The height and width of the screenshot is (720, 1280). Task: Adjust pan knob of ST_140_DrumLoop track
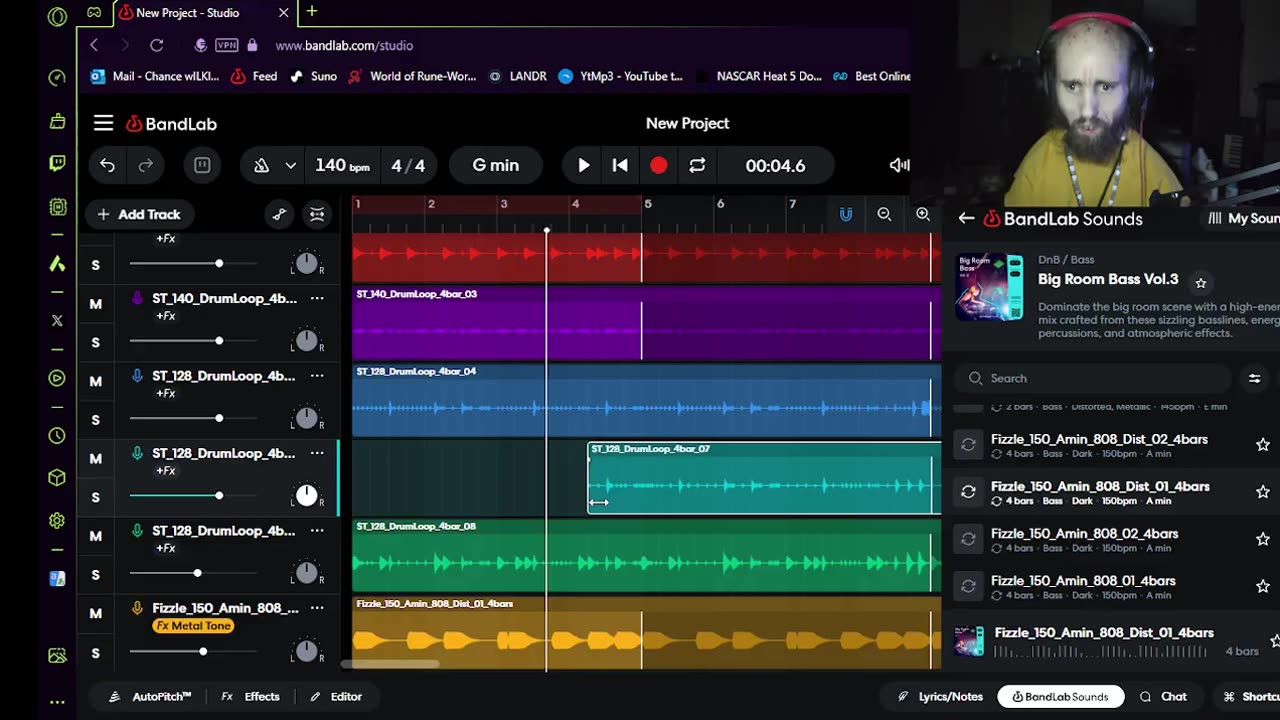click(x=306, y=342)
